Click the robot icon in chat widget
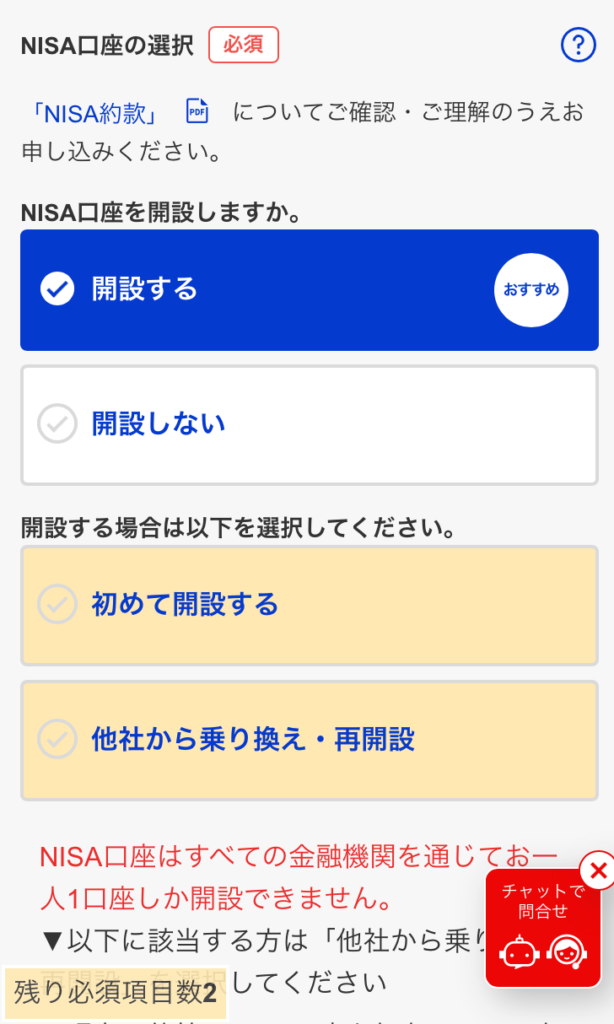 point(519,953)
